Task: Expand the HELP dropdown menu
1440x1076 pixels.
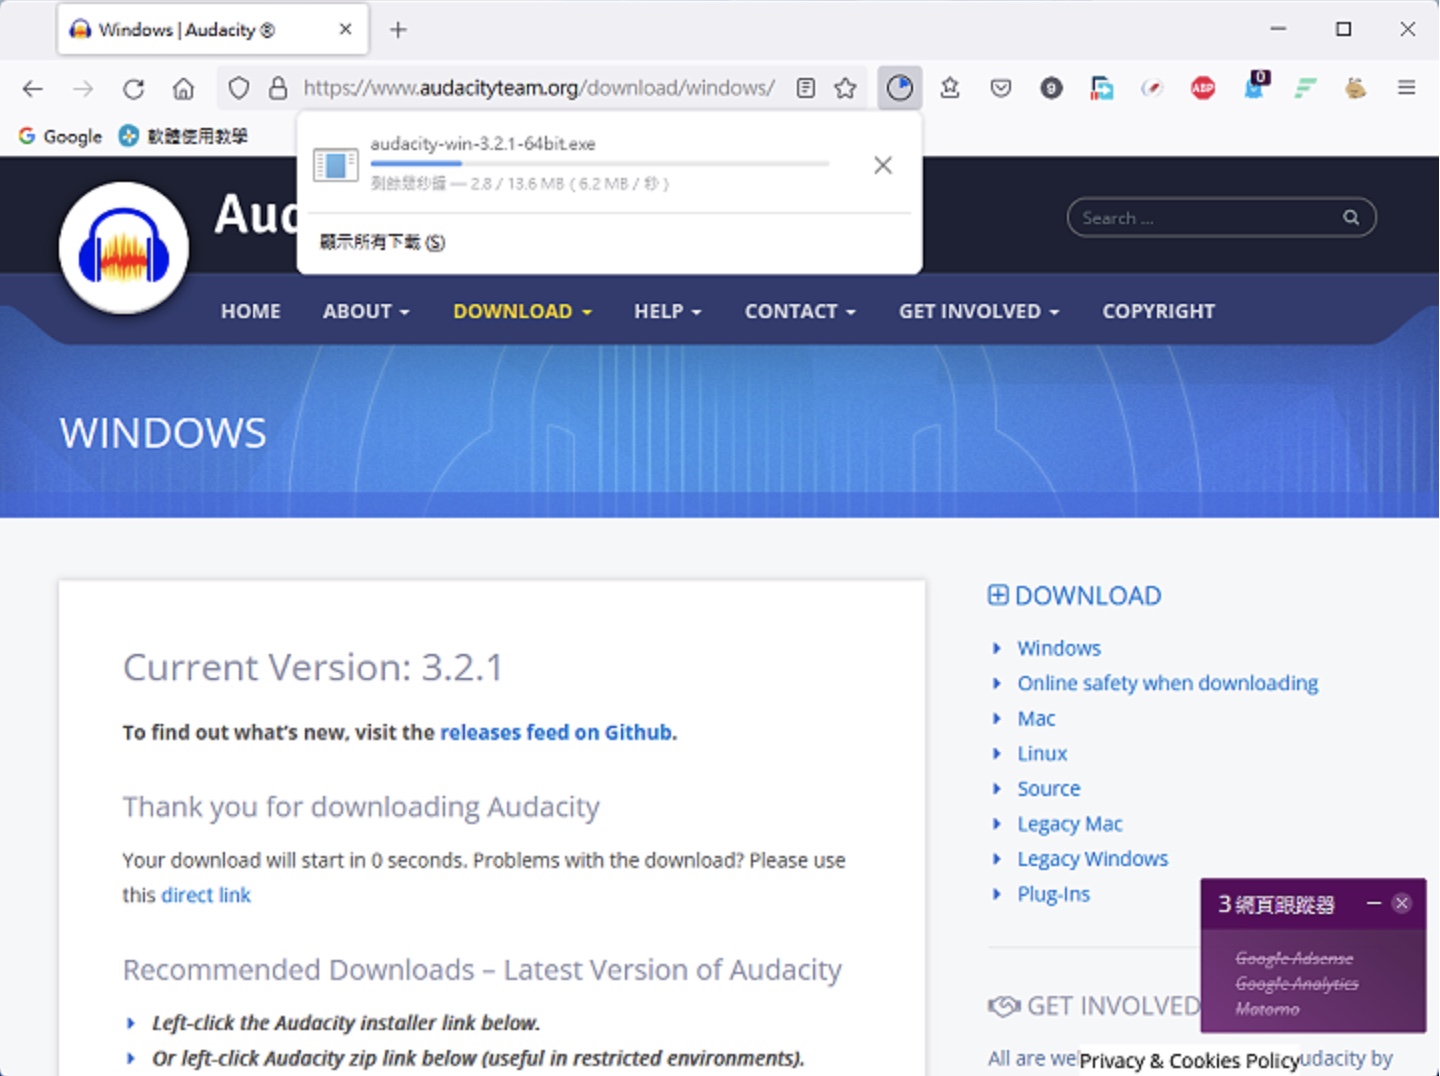Action: [667, 311]
